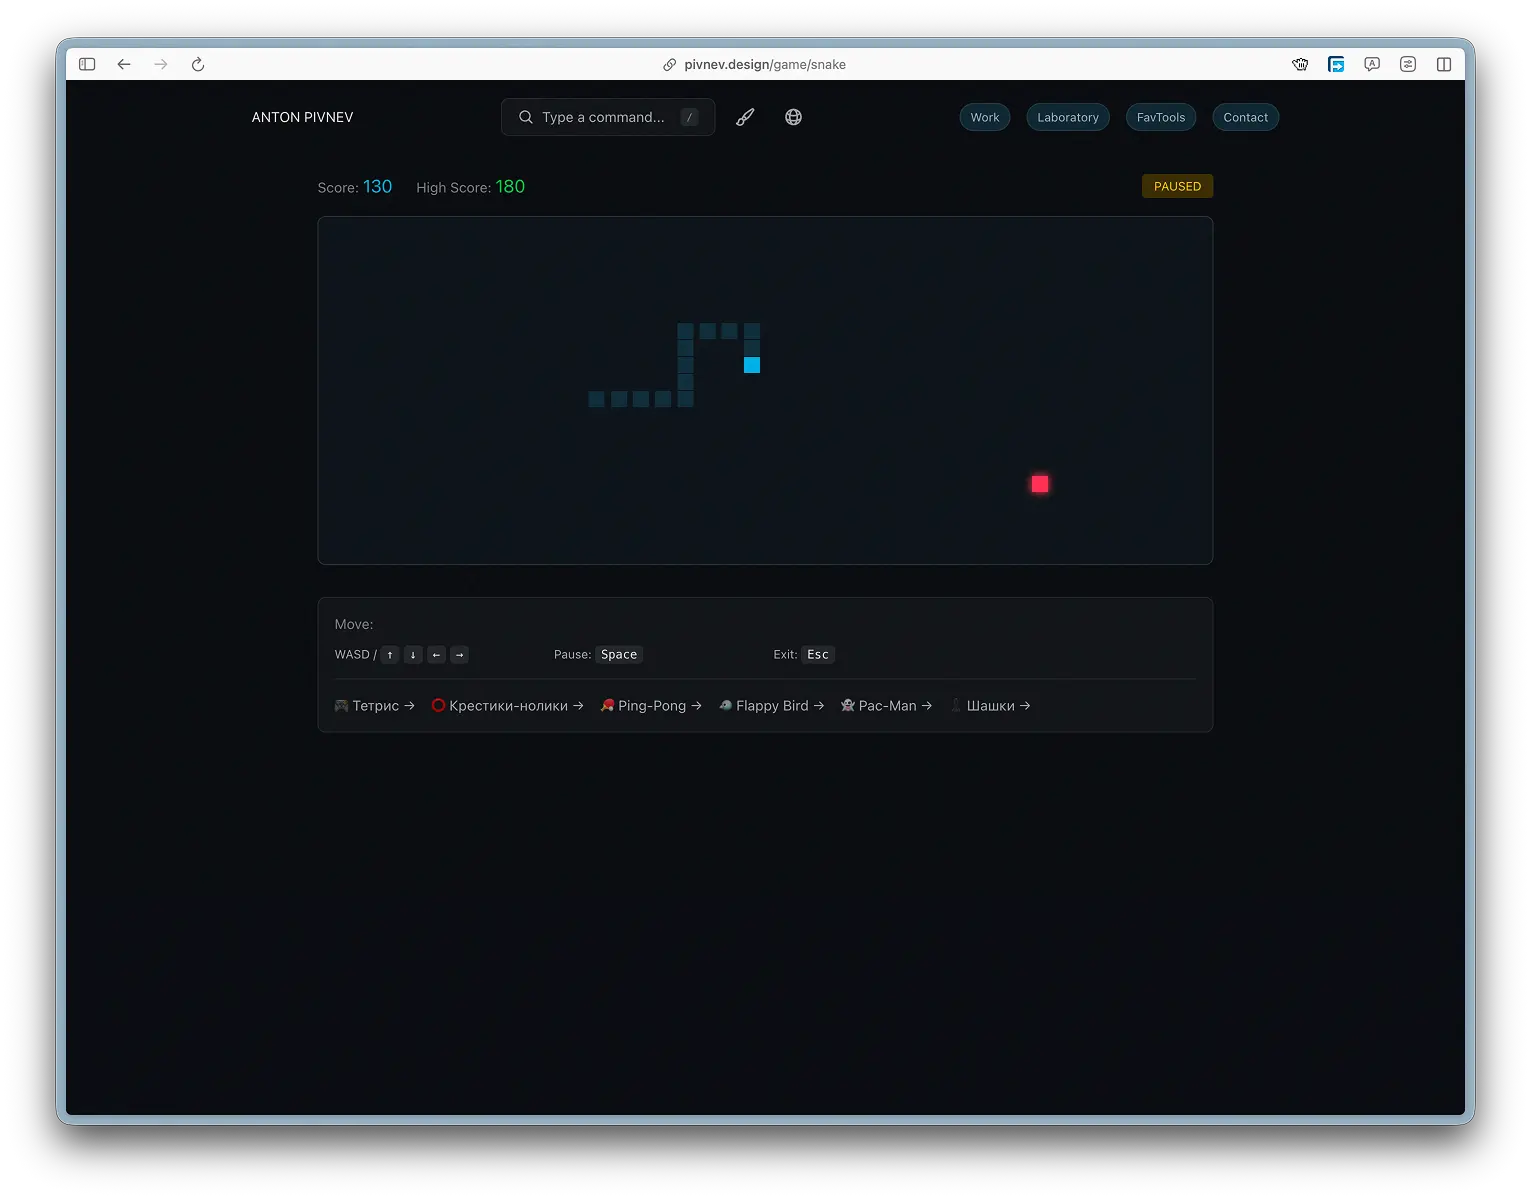Click the paintbrush theme icon

click(745, 117)
